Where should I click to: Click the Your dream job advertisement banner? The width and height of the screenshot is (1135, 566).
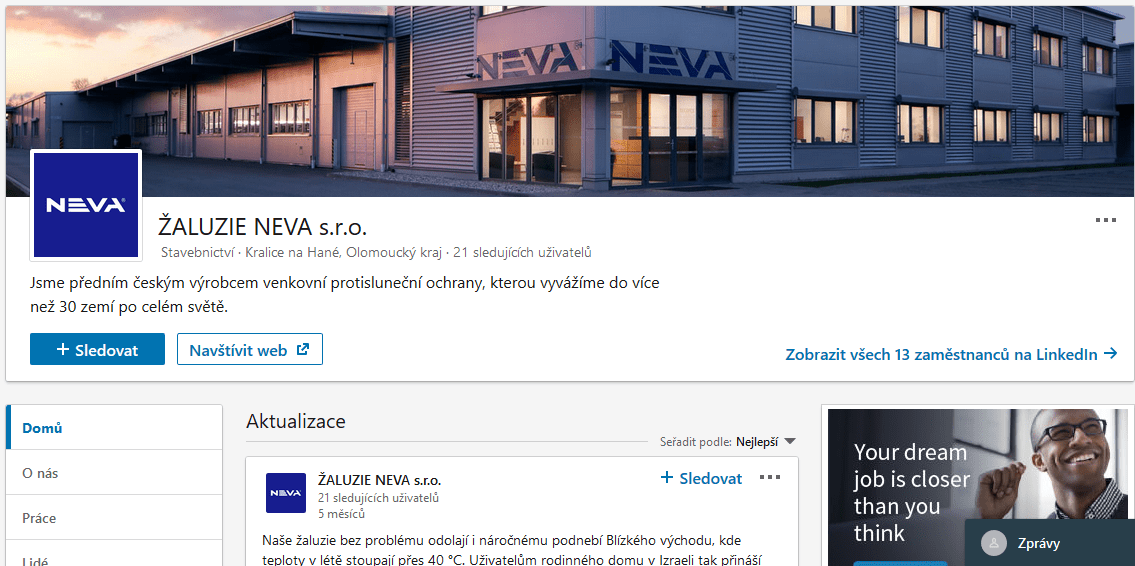(x=978, y=487)
